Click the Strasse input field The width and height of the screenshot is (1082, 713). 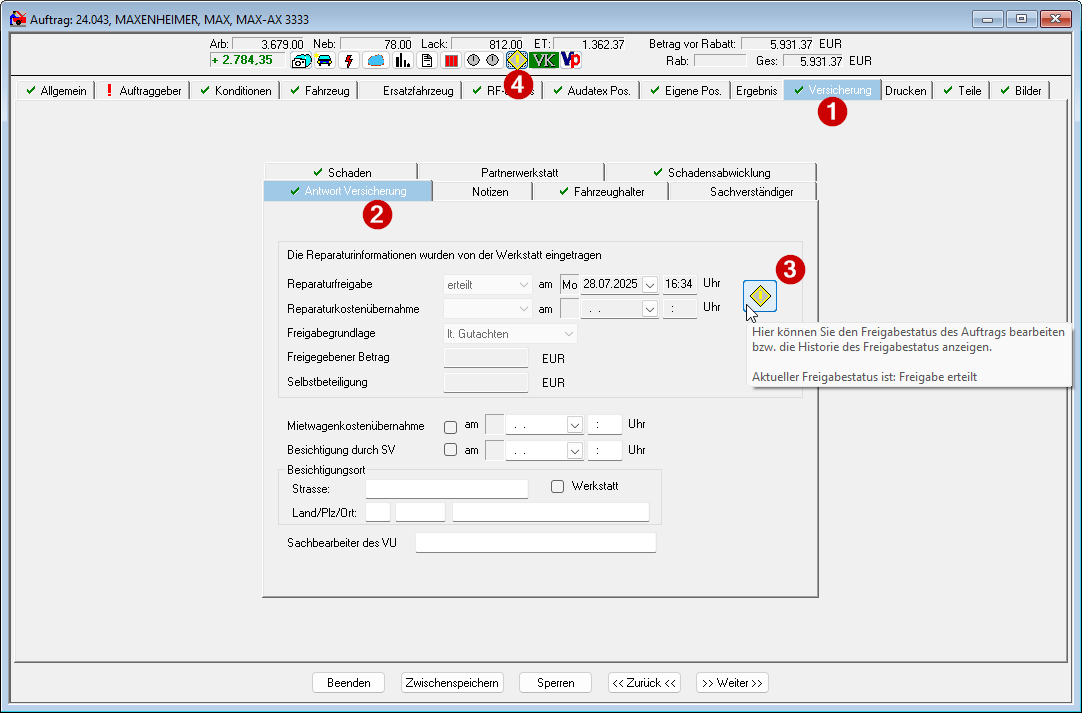pyautogui.click(x=446, y=489)
